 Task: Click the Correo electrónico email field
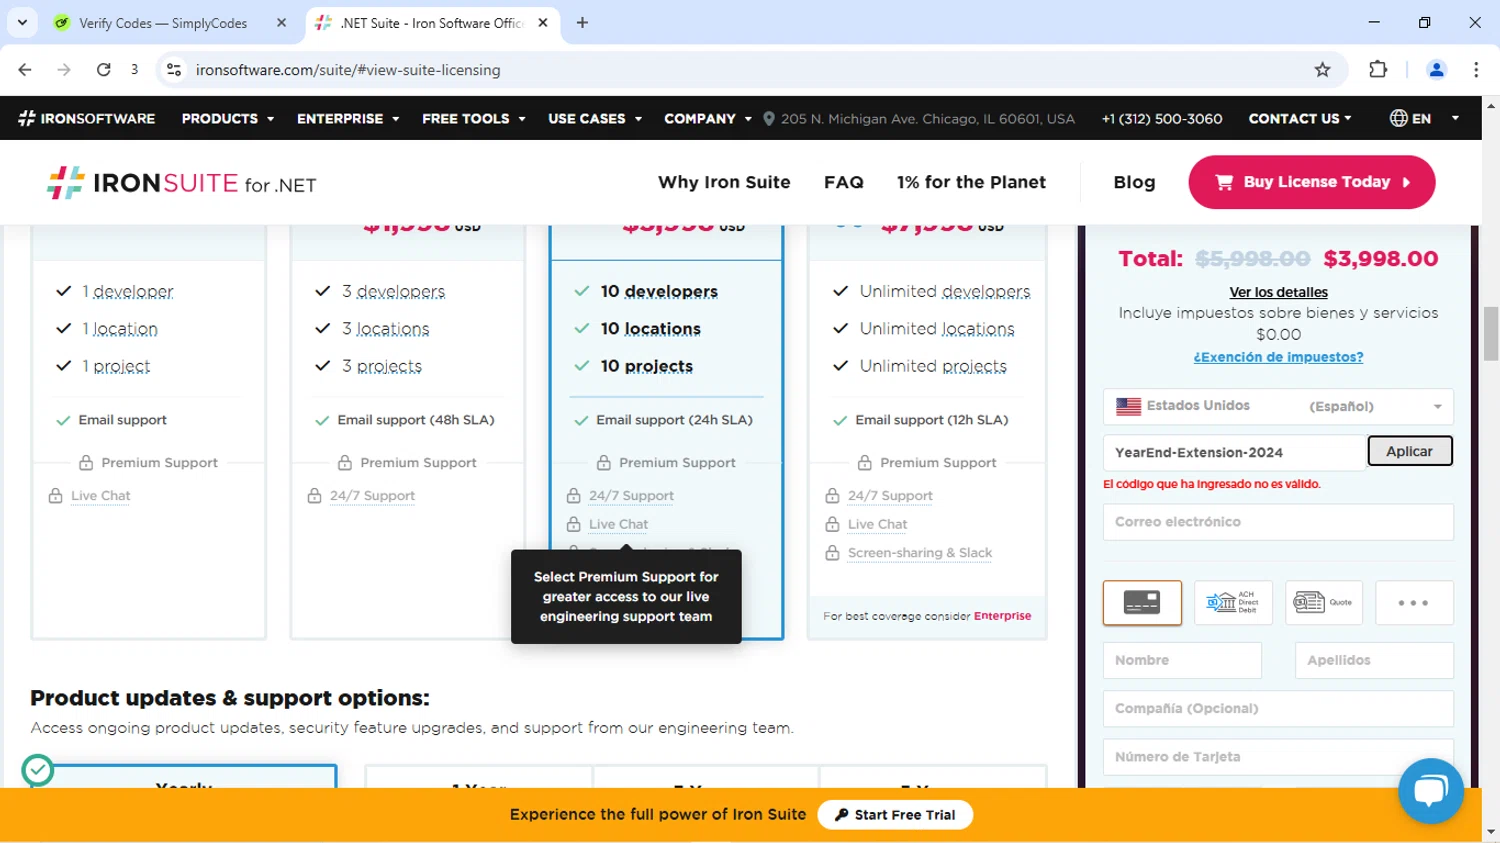point(1278,522)
